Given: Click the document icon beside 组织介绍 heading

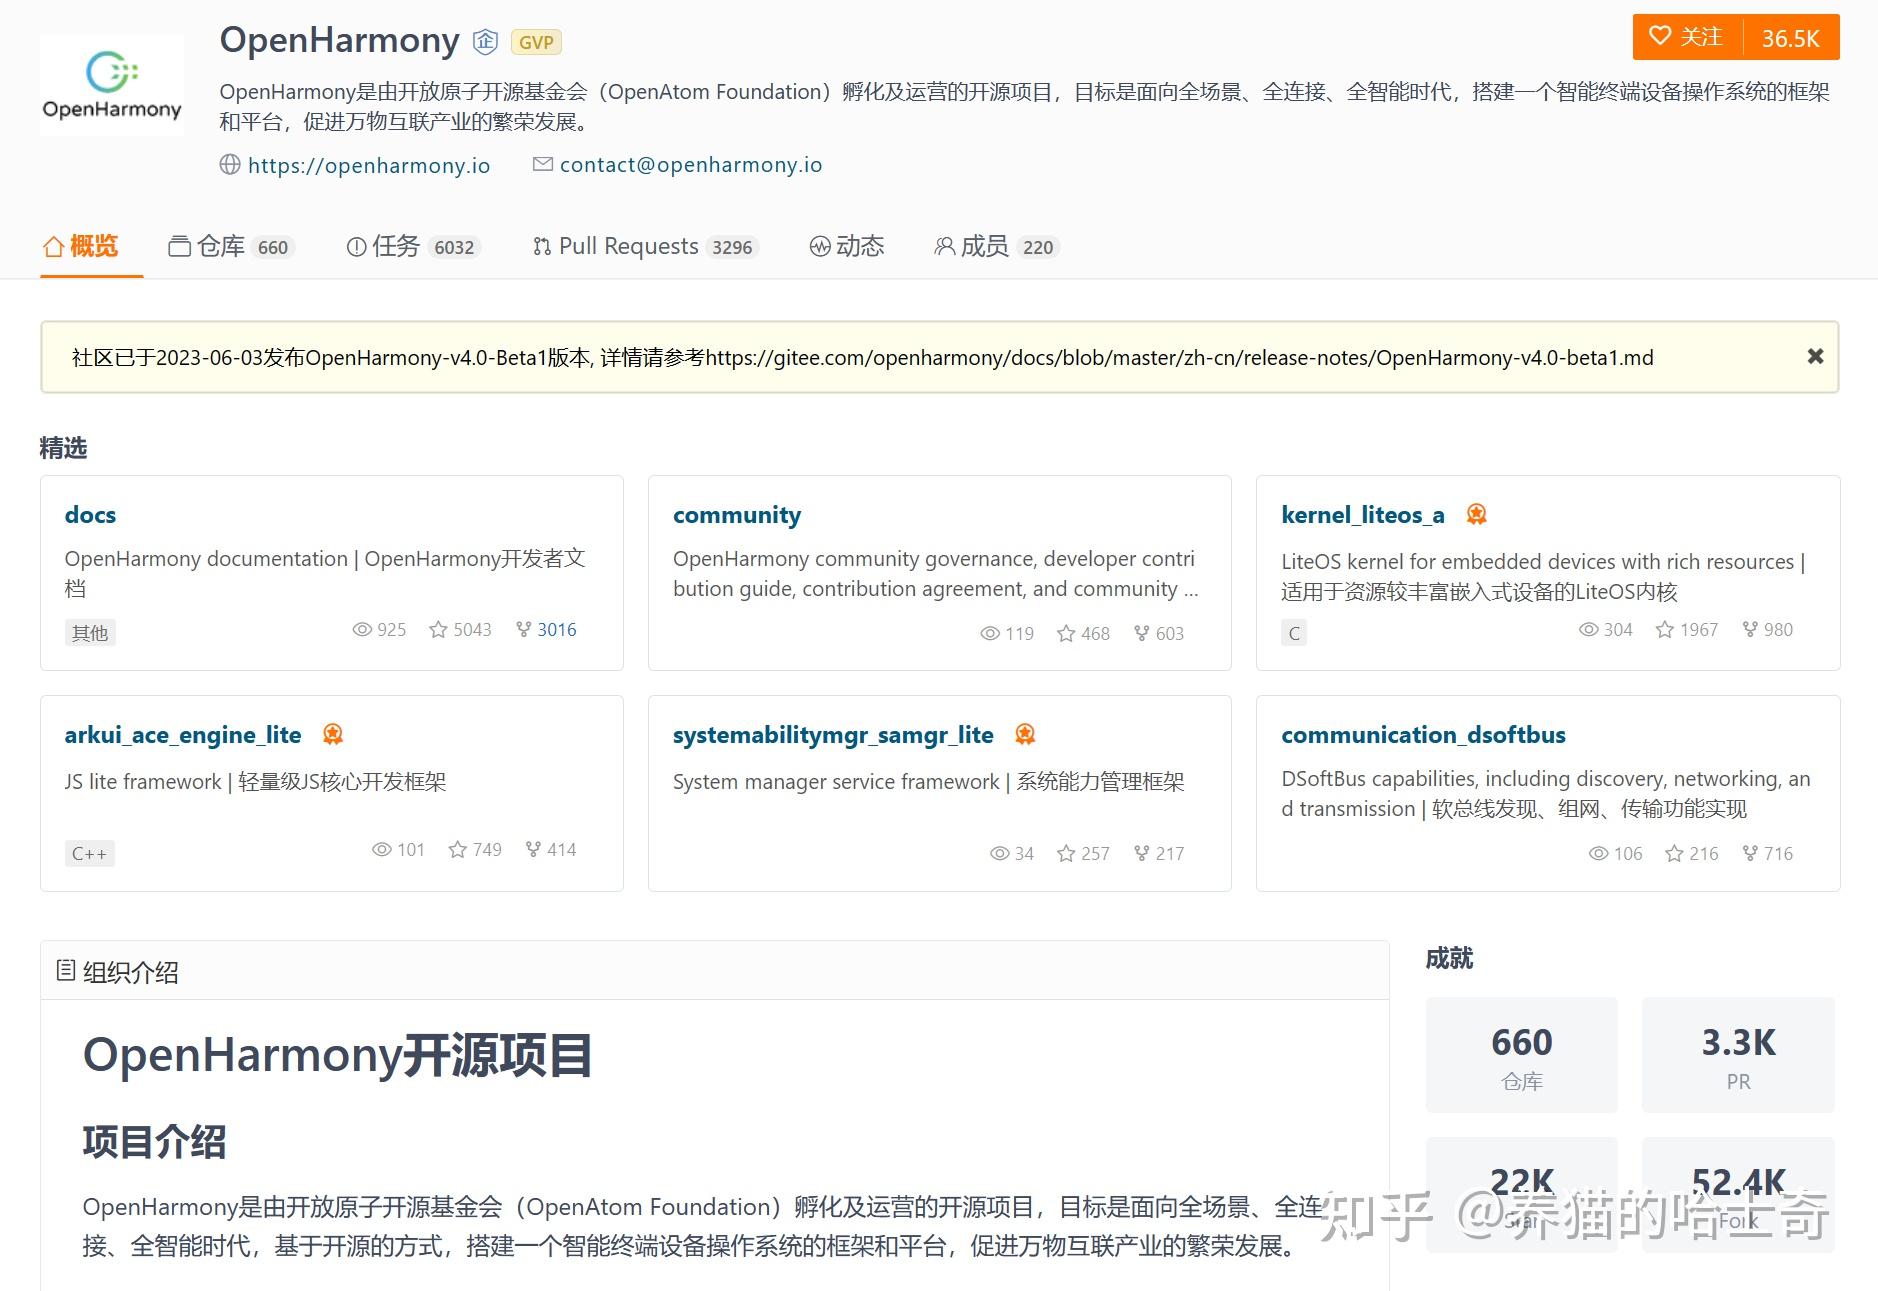Looking at the screenshot, I should 66,969.
